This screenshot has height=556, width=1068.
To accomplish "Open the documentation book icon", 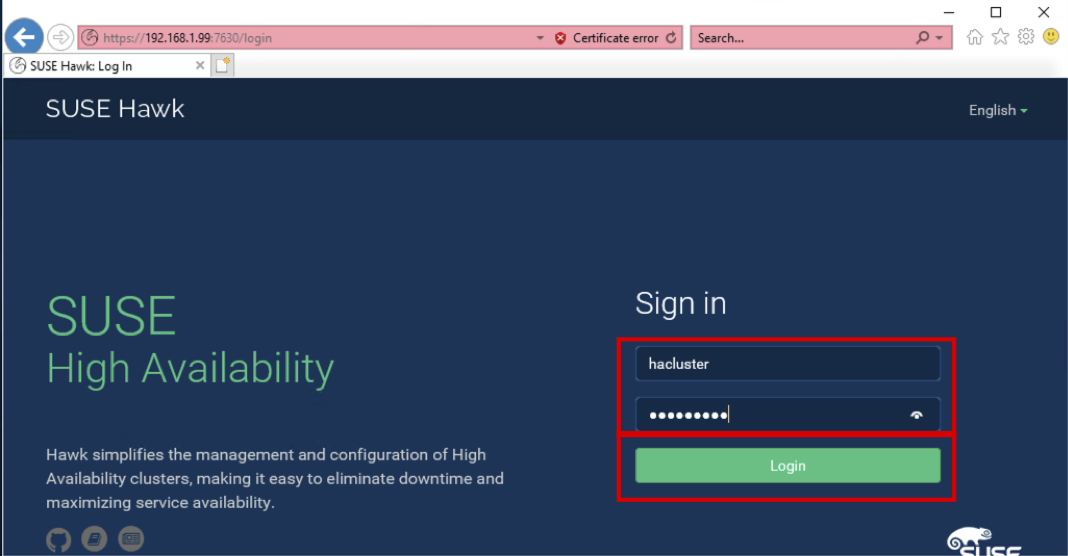I will pyautogui.click(x=95, y=540).
